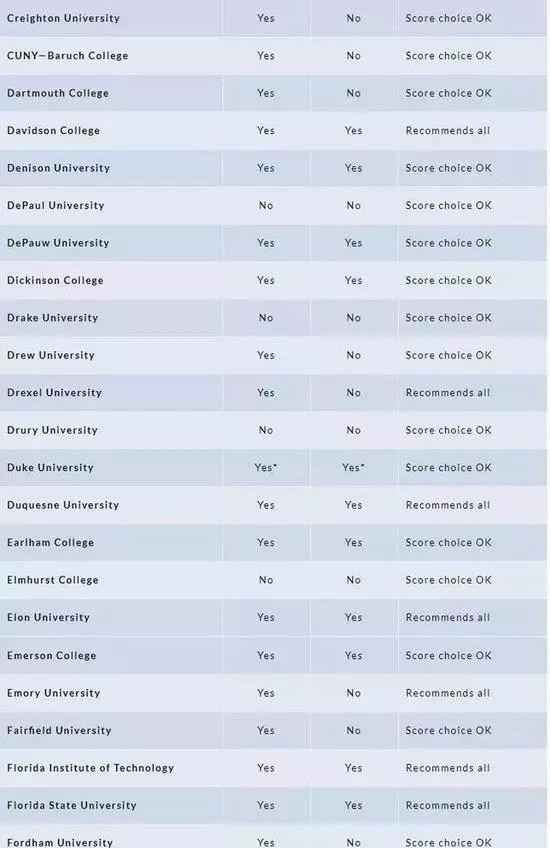Select Florida Institute of Technology row
Image resolution: width=550 pixels, height=848 pixels.
(x=273, y=767)
